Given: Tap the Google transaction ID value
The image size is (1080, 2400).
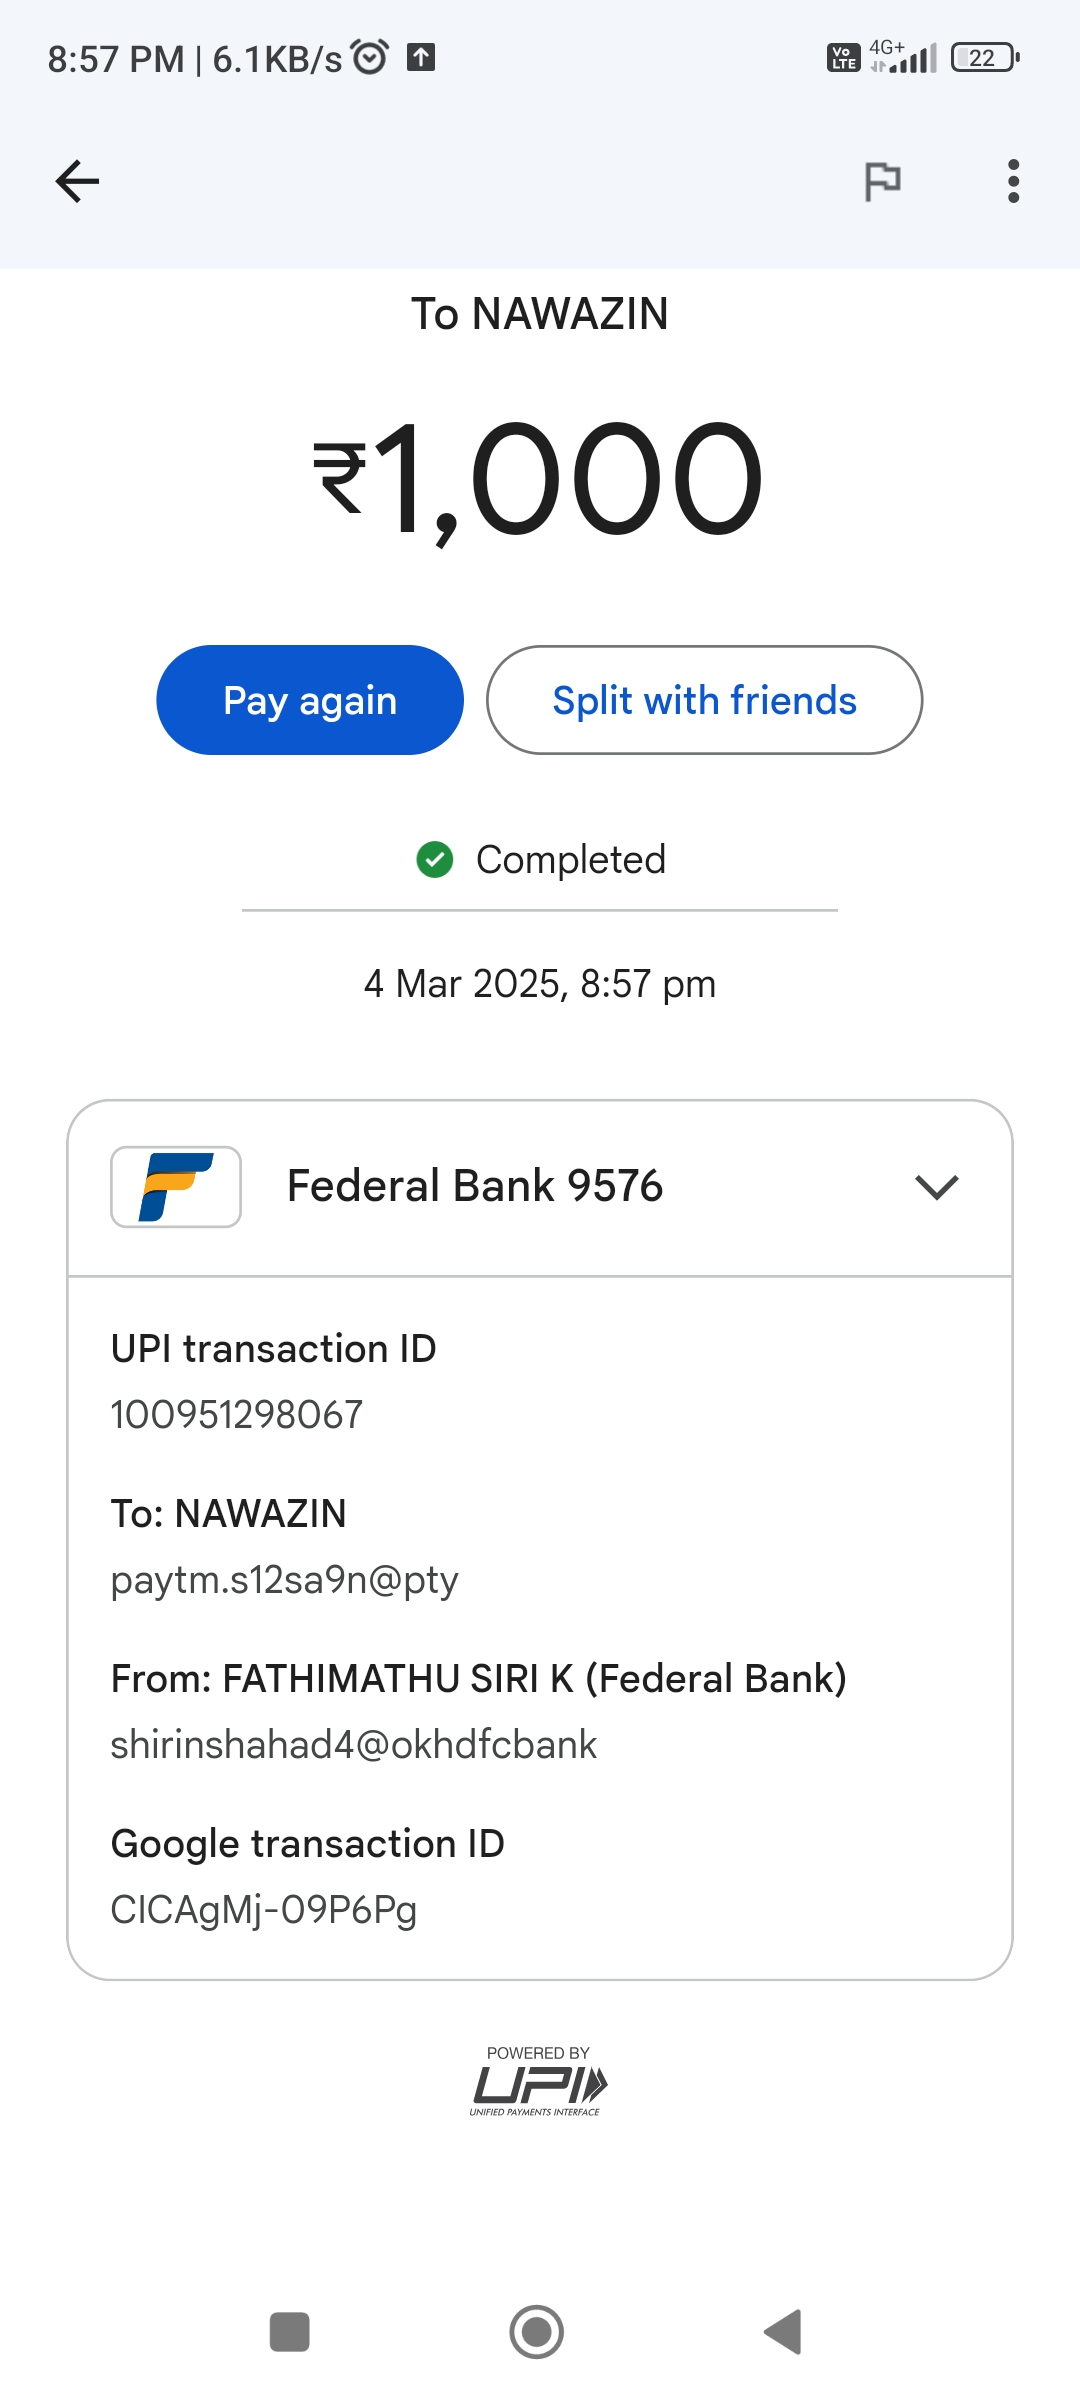Looking at the screenshot, I should click(x=264, y=1910).
